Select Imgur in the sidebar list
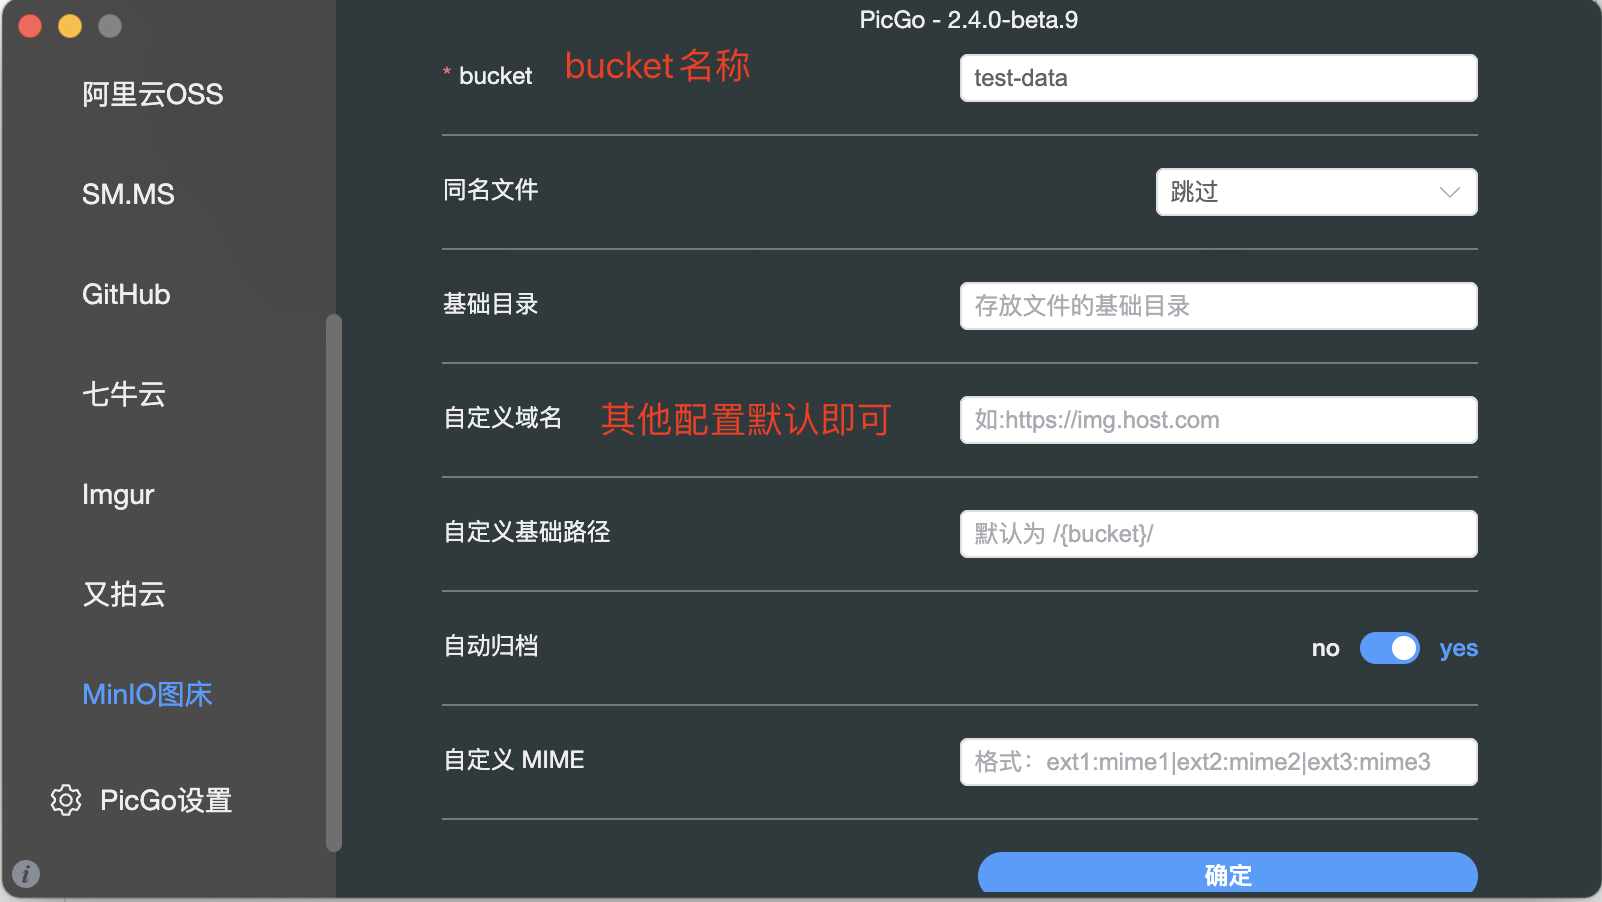The image size is (1602, 902). (x=118, y=494)
